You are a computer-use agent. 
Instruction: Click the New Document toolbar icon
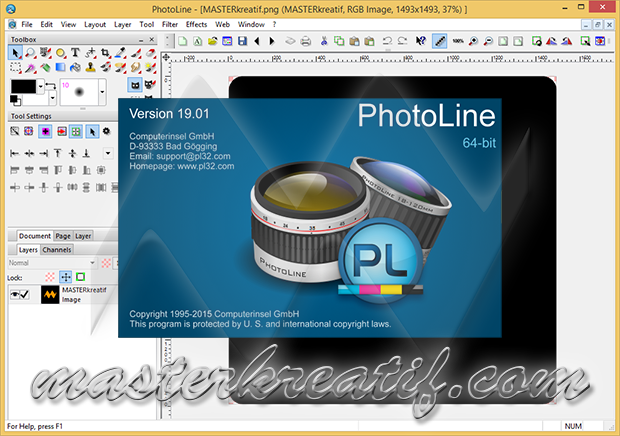pyautogui.click(x=182, y=41)
